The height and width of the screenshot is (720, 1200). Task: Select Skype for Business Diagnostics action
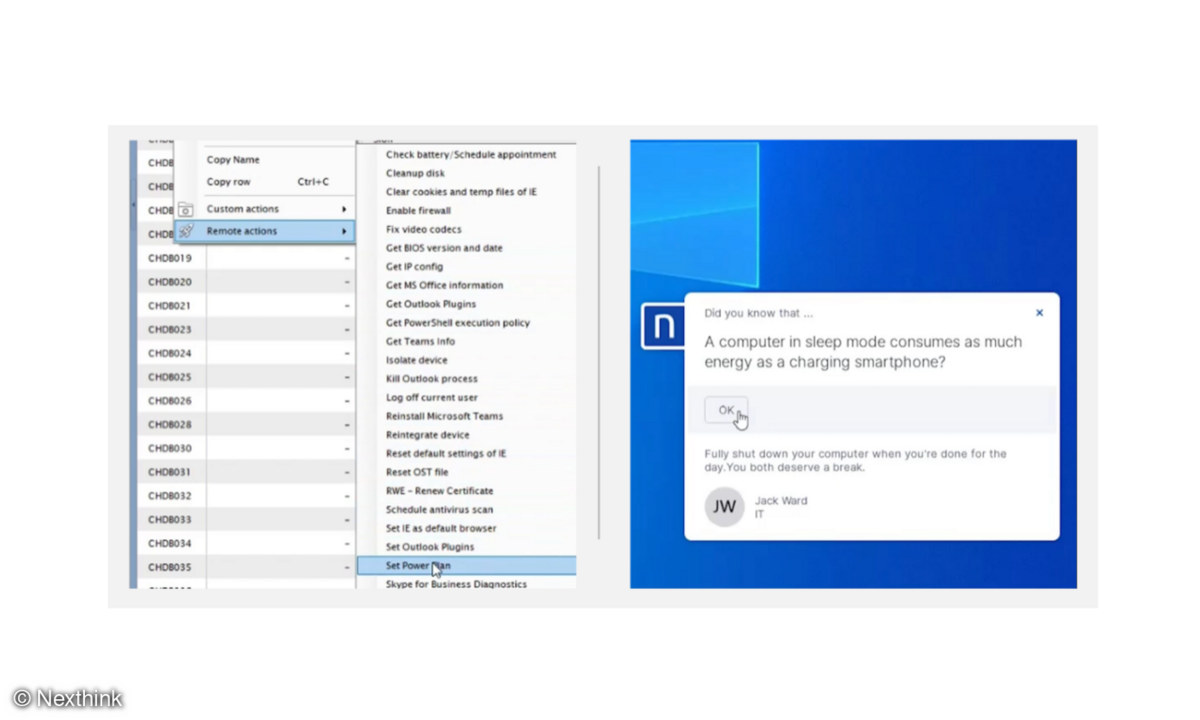coord(456,584)
